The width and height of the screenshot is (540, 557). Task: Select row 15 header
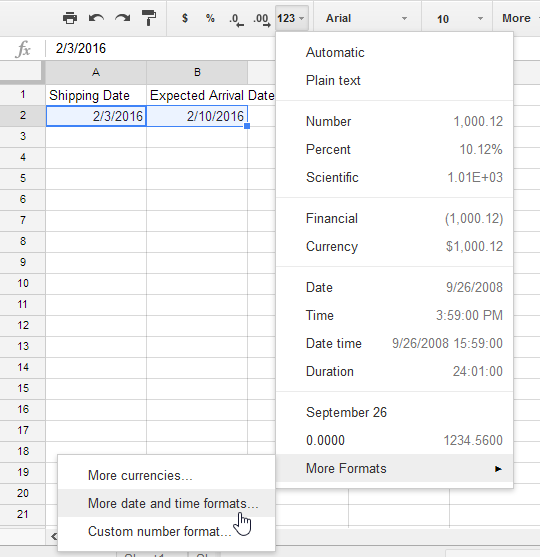point(23,389)
